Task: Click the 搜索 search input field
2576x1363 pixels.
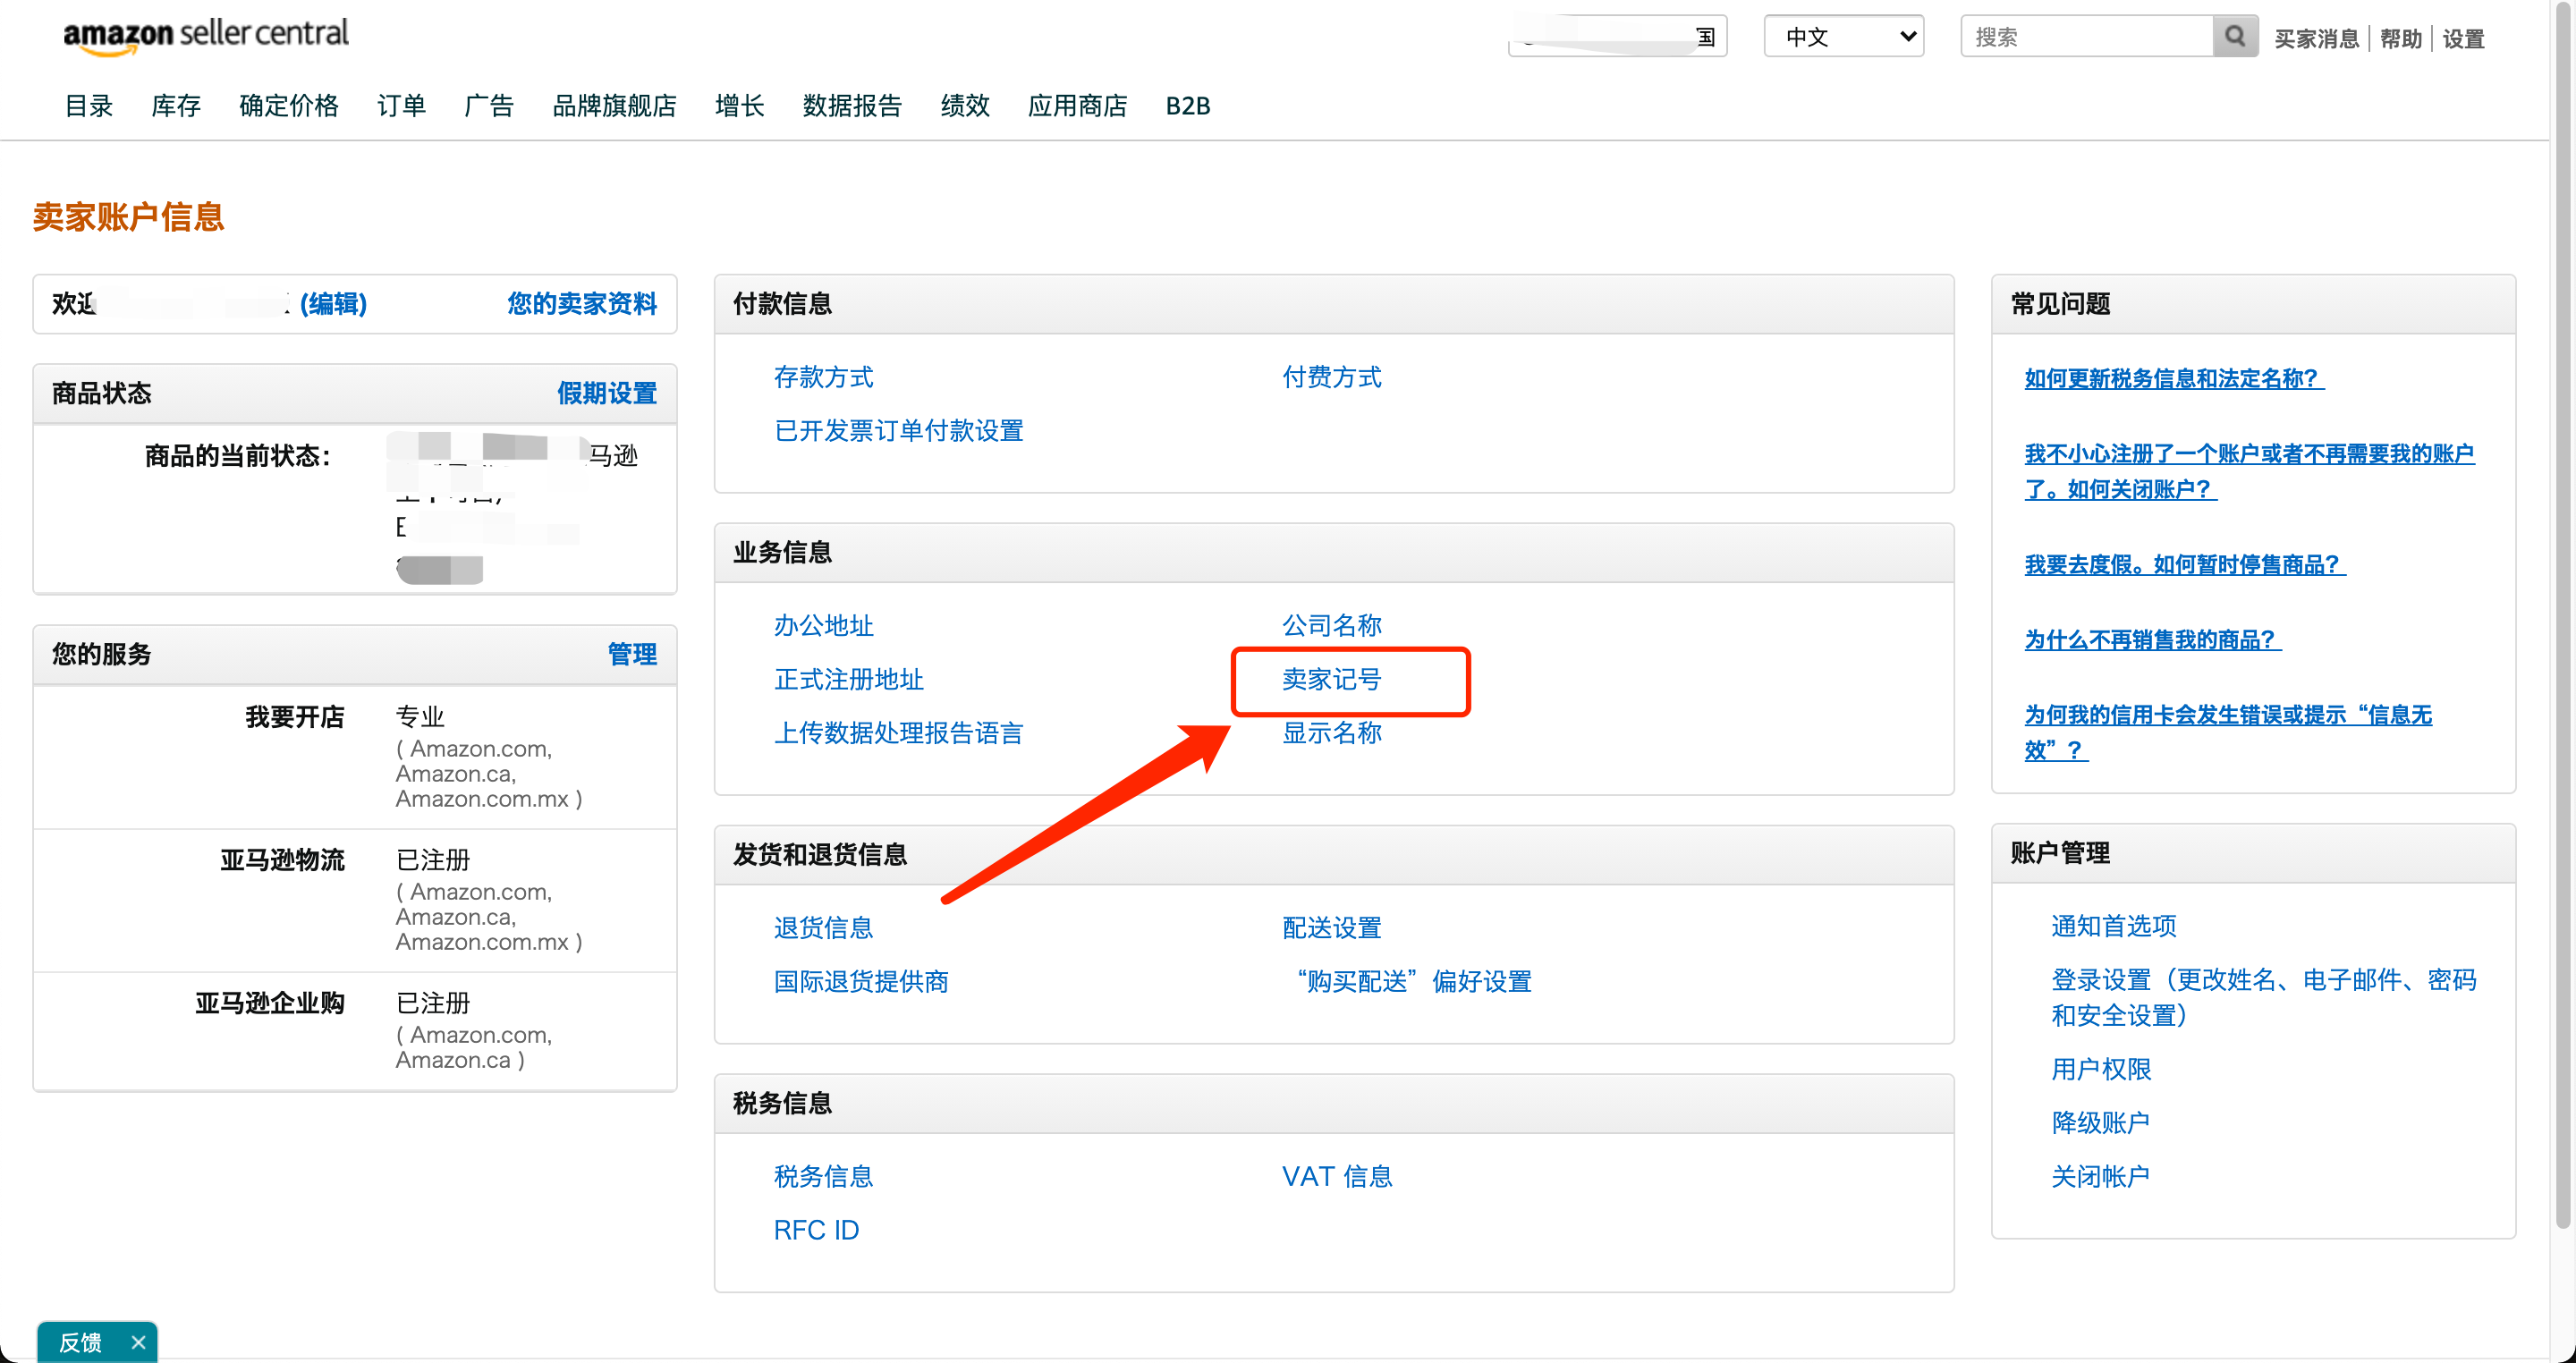Action: point(2086,37)
